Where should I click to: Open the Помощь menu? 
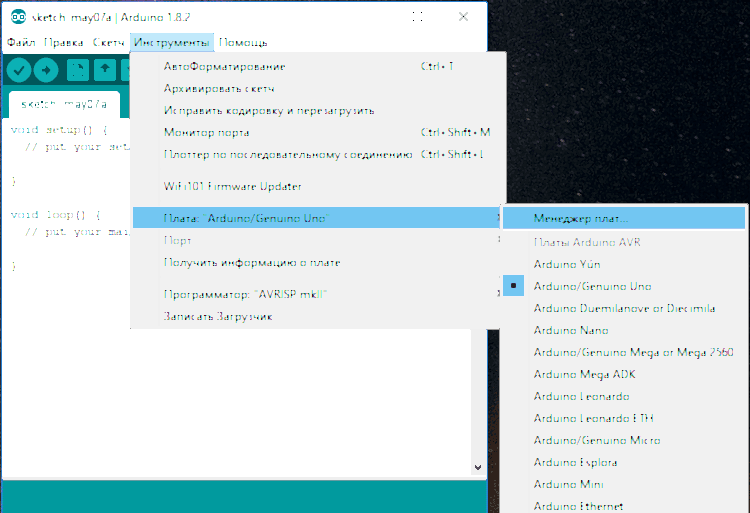[x=243, y=43]
